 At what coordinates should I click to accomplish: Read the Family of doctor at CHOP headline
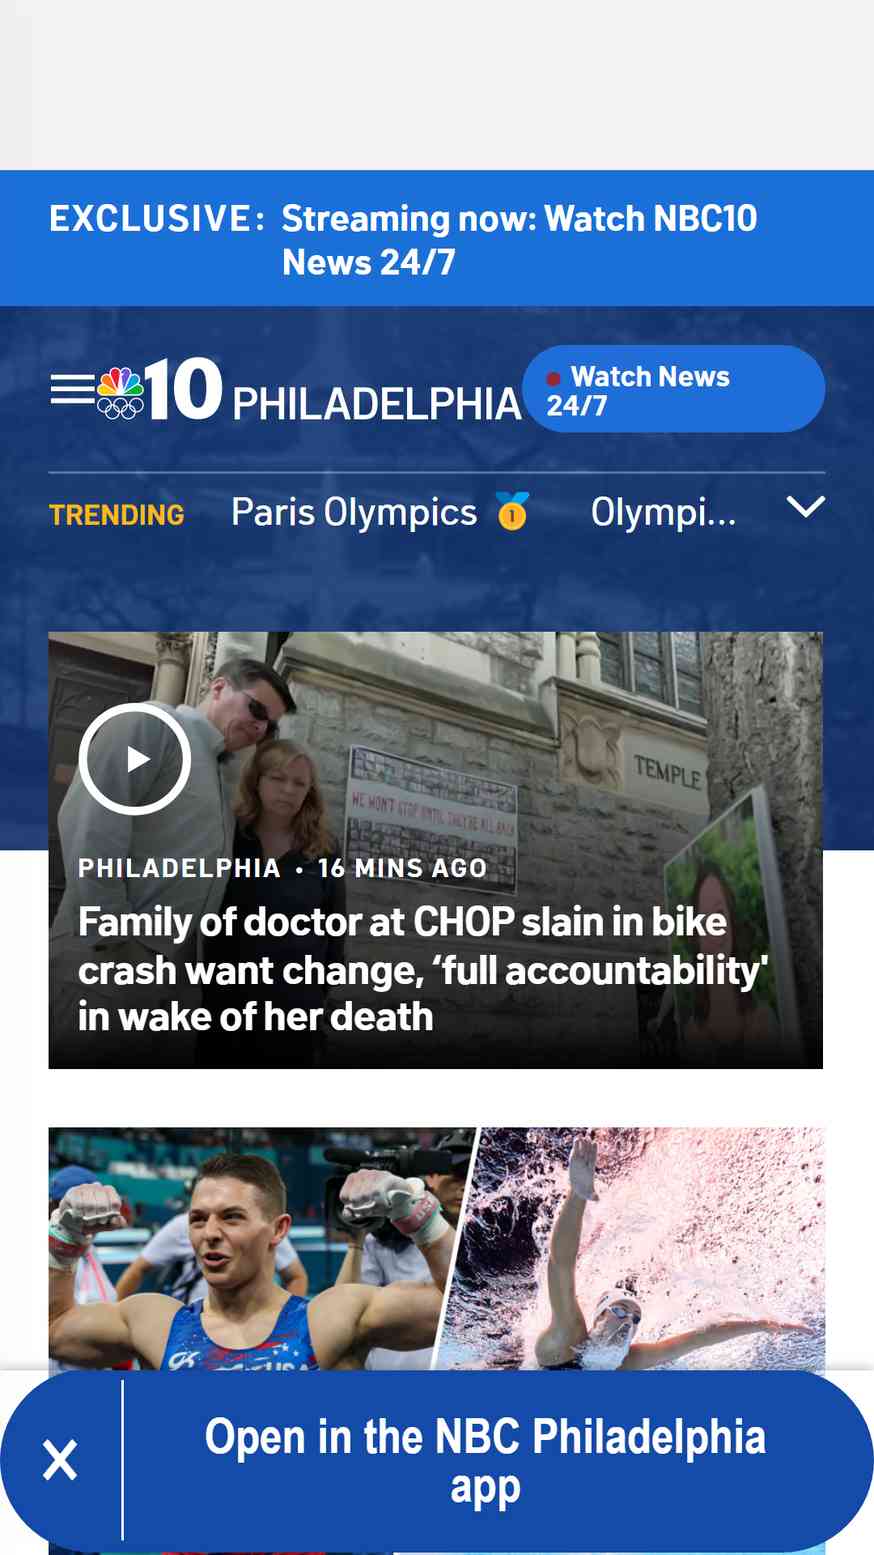click(x=423, y=969)
